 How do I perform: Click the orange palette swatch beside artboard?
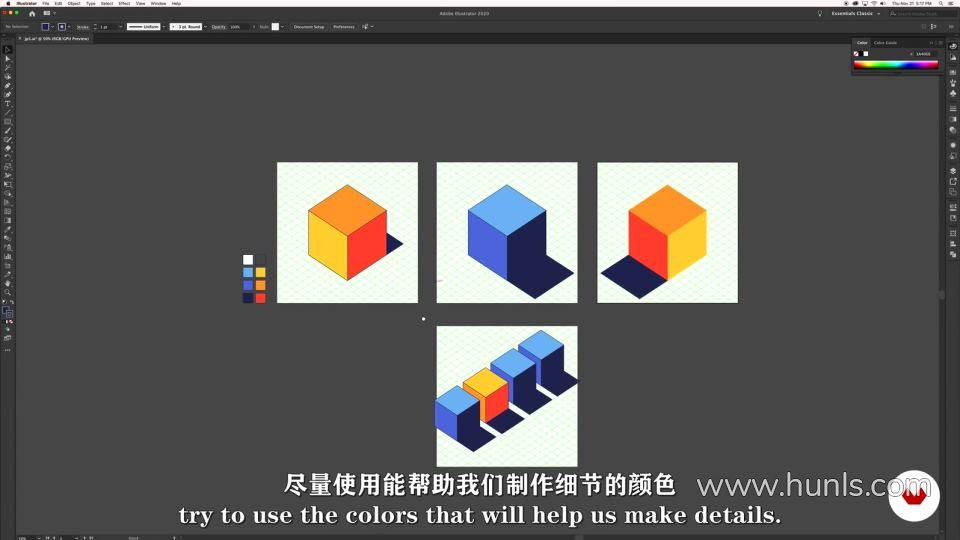click(x=260, y=285)
